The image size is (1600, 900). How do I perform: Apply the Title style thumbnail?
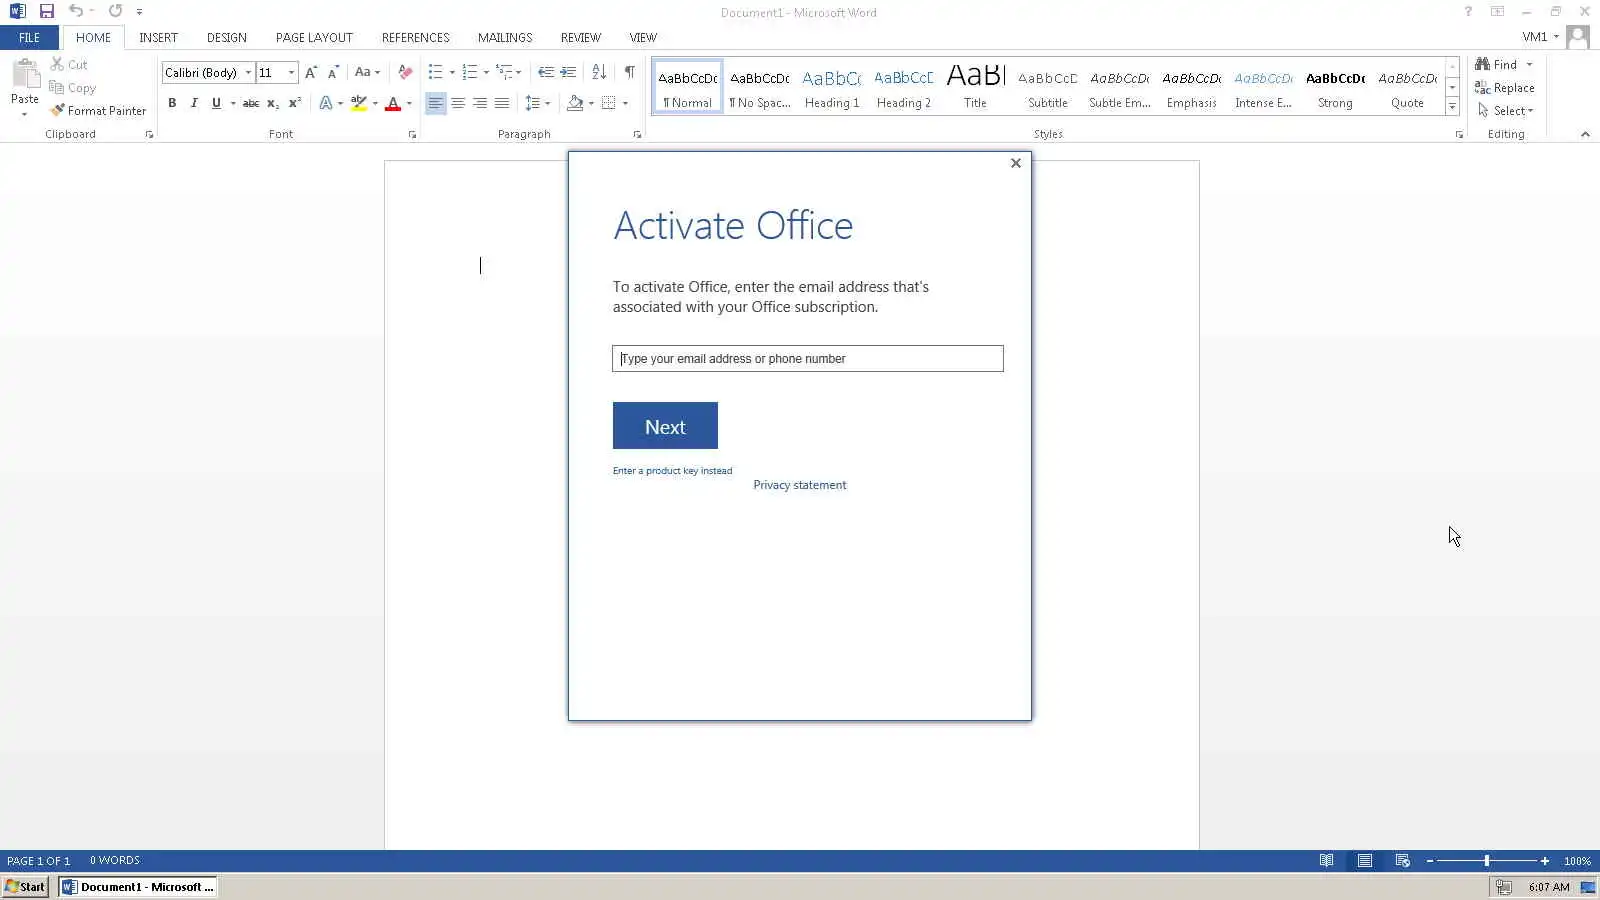pos(975,86)
